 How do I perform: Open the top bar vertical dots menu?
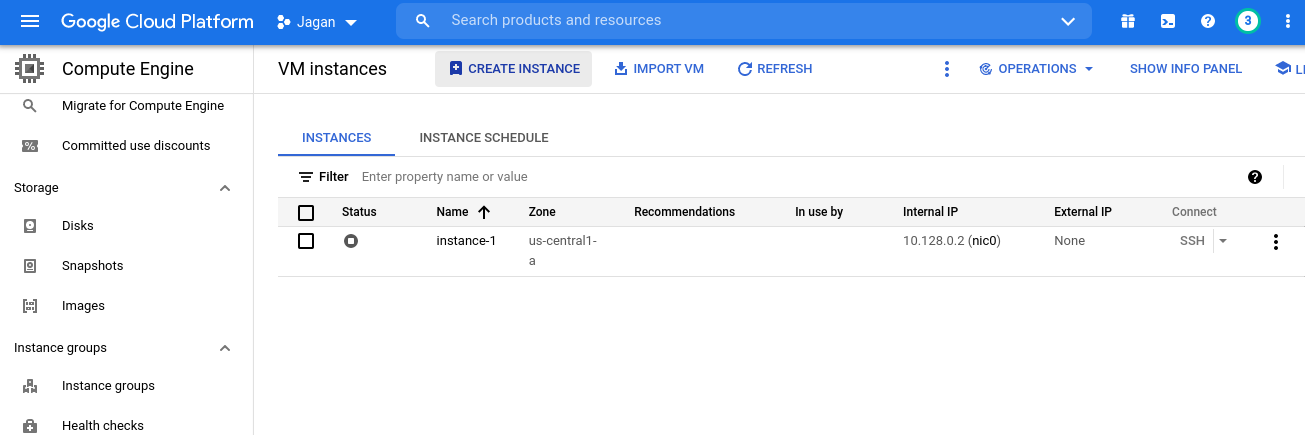[x=1288, y=21]
